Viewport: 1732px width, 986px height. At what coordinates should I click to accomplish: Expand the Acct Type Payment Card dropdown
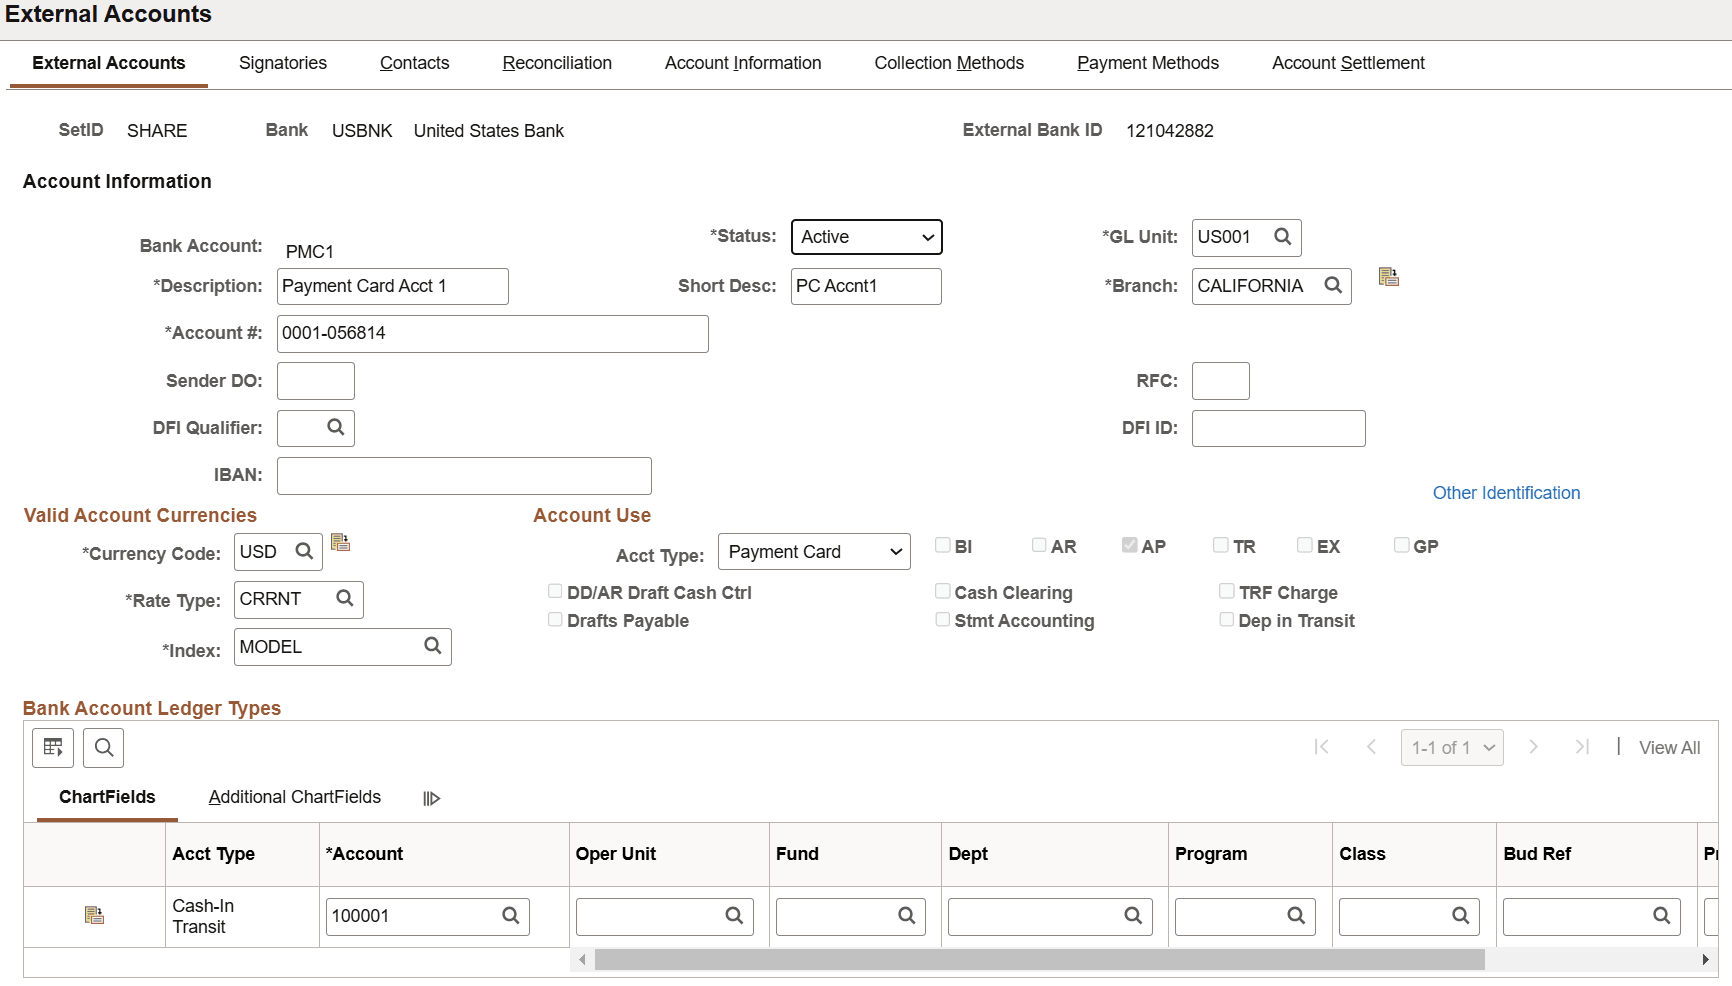tap(814, 552)
